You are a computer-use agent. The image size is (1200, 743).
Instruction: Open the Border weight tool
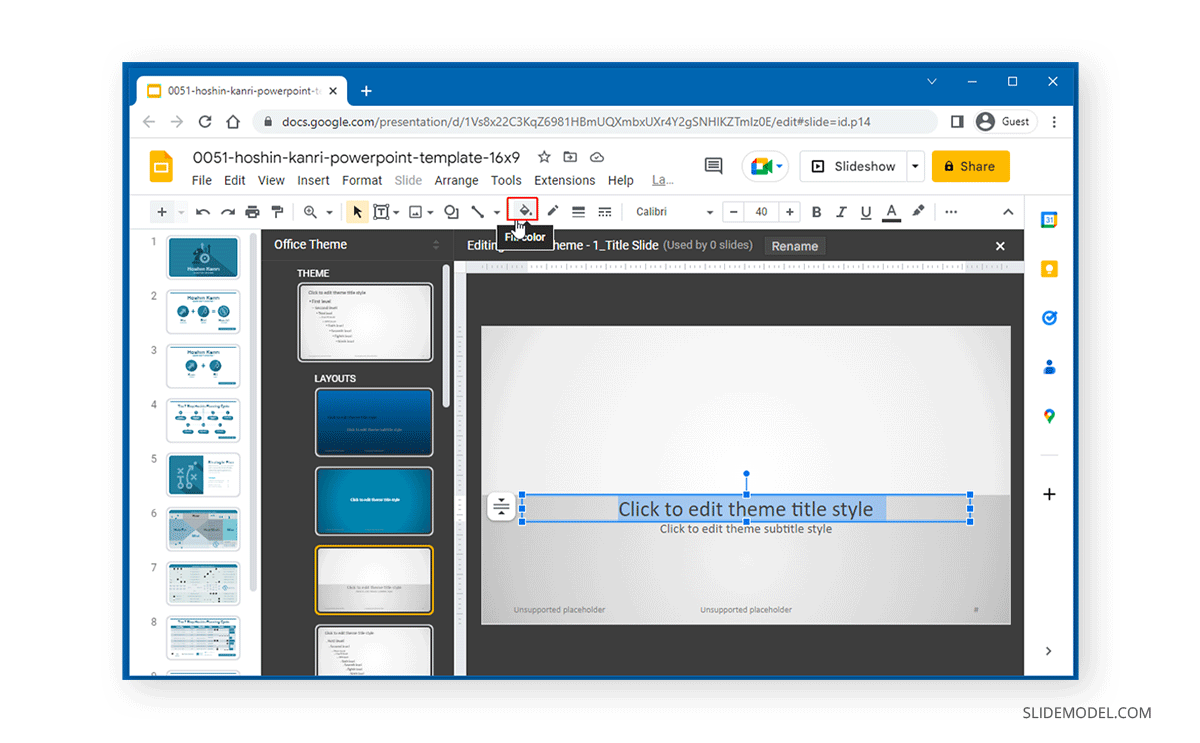(578, 212)
